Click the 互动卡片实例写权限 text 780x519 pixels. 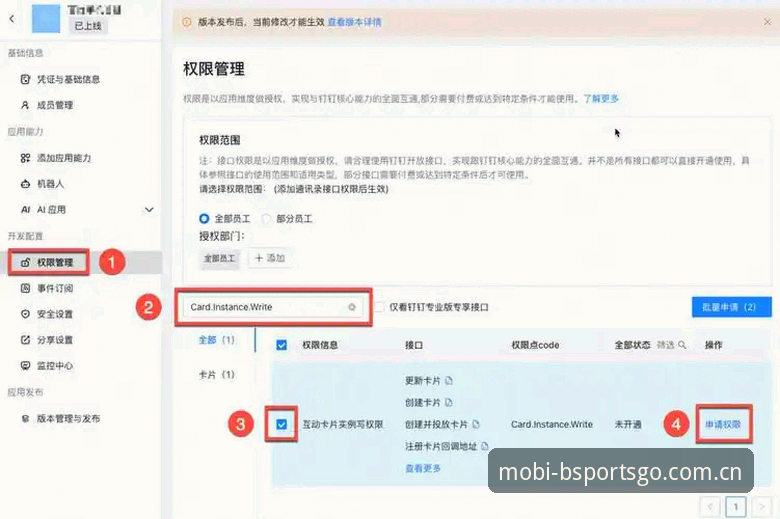tap(343, 424)
